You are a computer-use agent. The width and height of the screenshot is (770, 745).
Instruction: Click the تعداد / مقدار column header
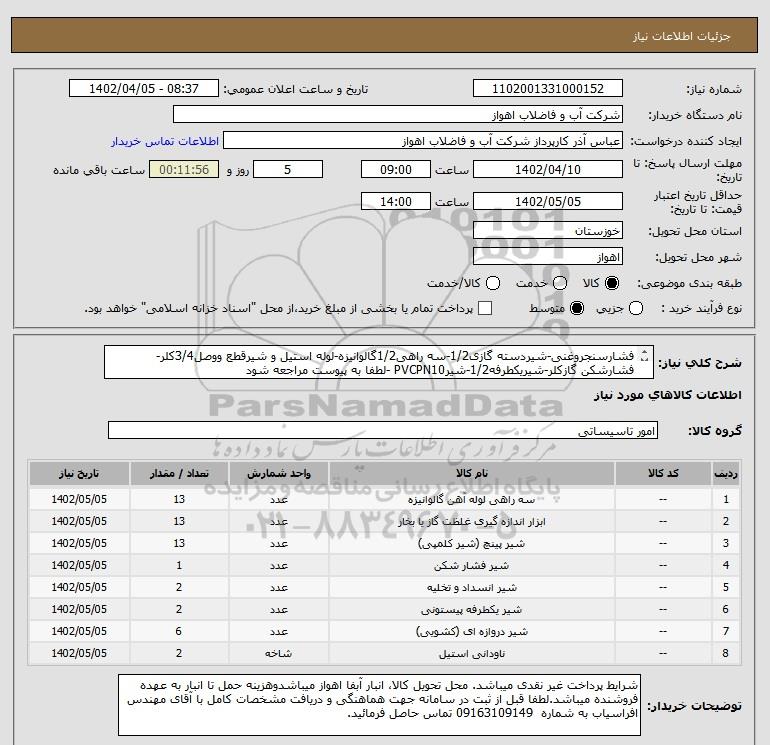(x=179, y=473)
